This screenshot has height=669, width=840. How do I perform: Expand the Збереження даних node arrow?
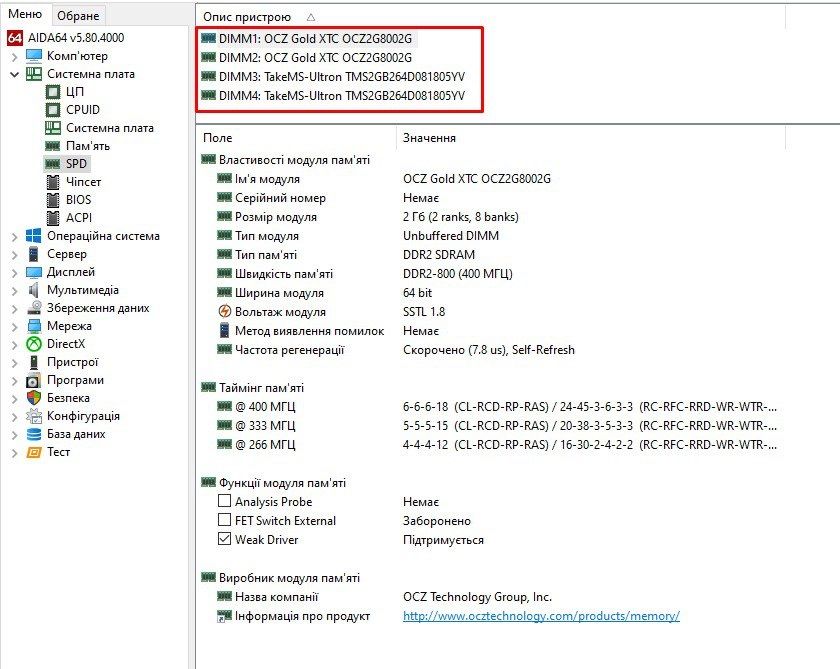14,309
